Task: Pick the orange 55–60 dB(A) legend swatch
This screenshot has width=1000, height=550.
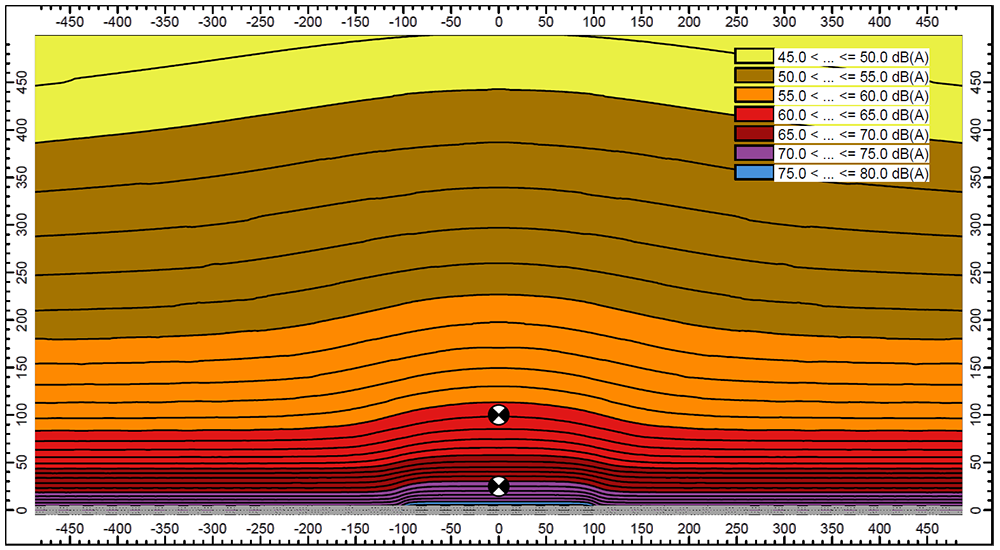Action: pos(753,96)
